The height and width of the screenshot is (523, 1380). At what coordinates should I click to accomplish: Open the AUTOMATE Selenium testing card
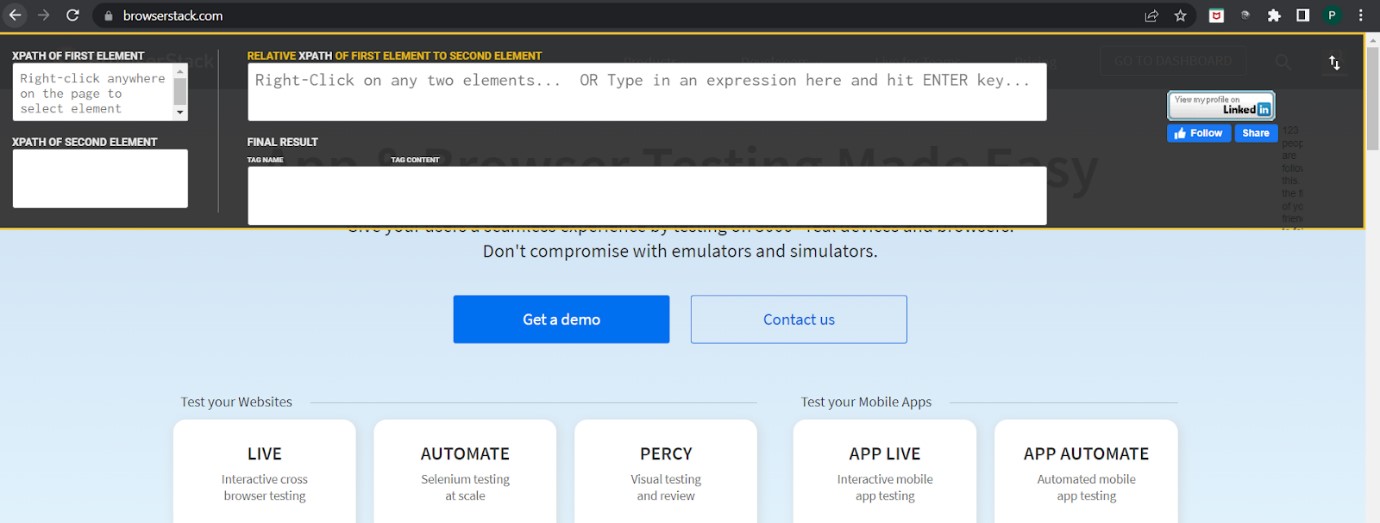coord(465,471)
